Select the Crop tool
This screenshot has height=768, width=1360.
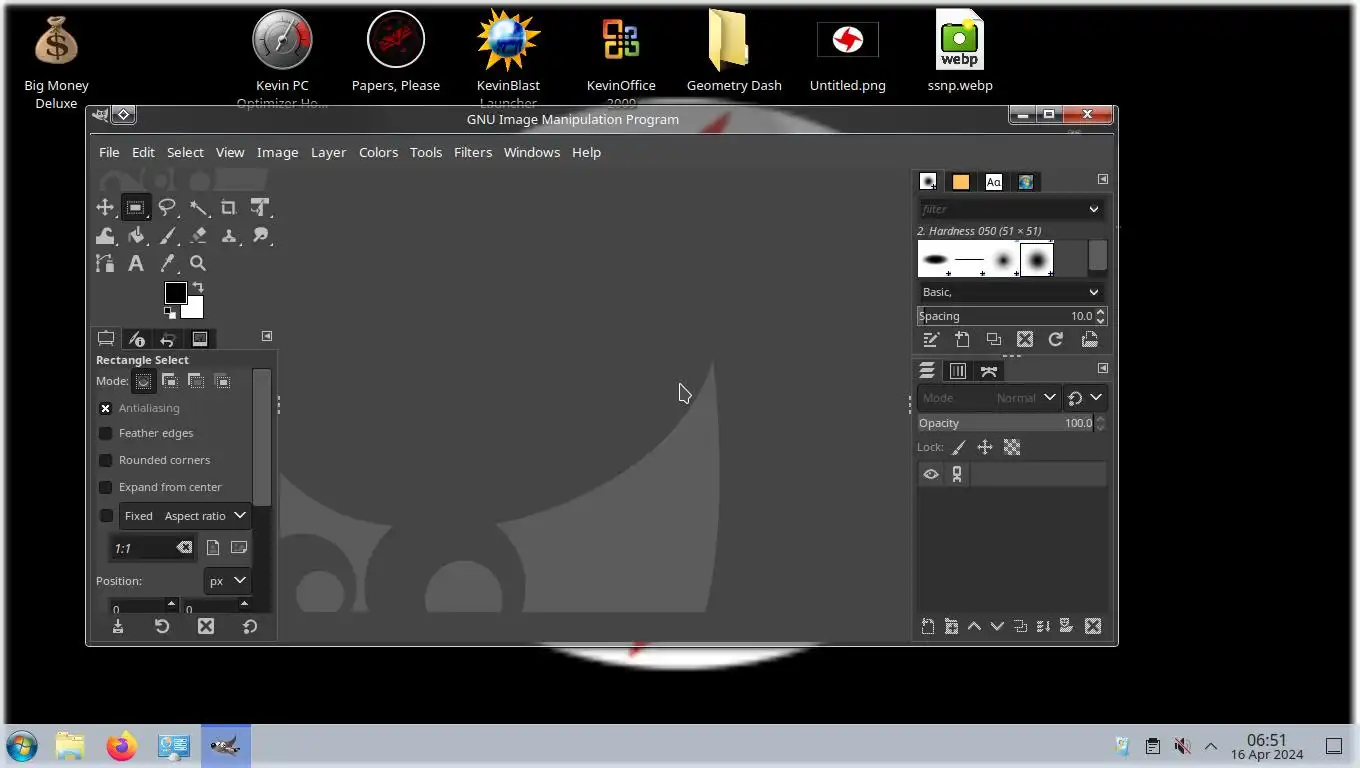[229, 208]
